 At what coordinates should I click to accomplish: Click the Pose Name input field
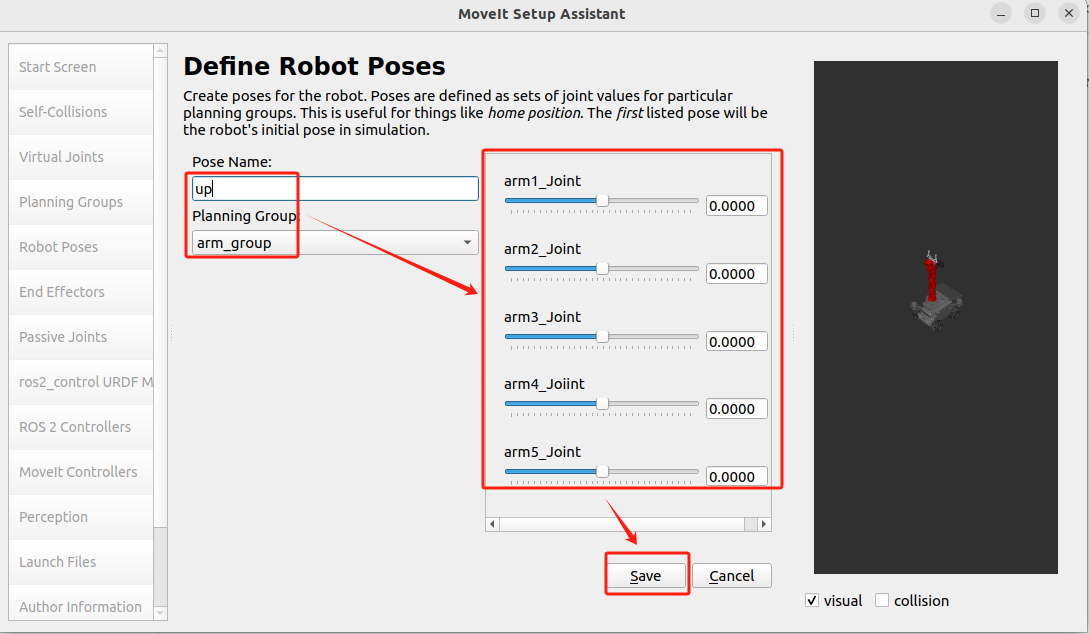coord(335,189)
